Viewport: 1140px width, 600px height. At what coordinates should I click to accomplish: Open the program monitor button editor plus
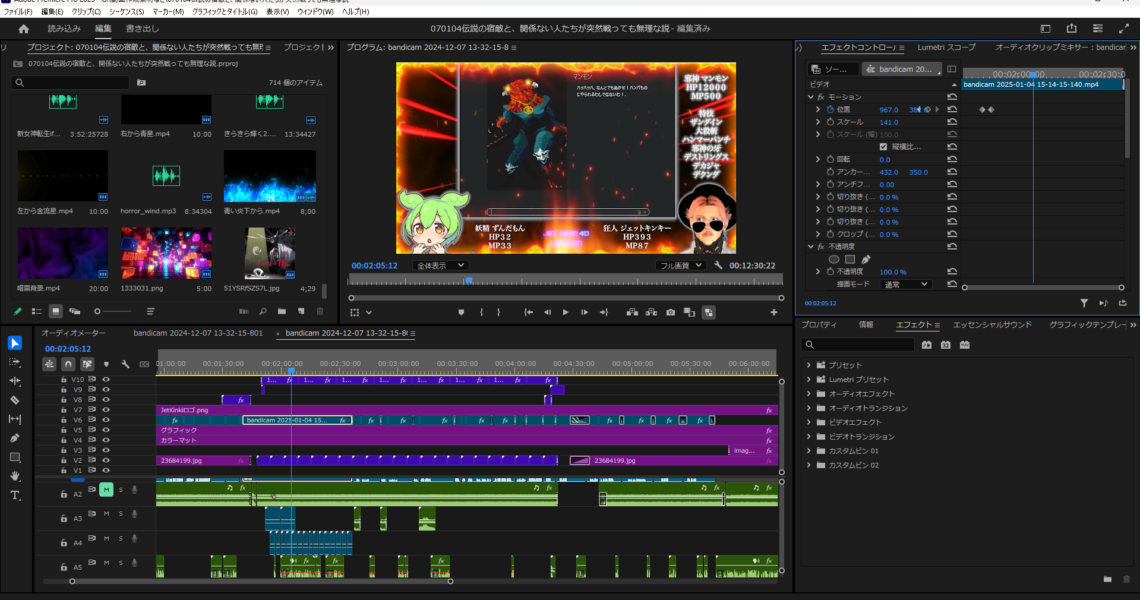(774, 312)
